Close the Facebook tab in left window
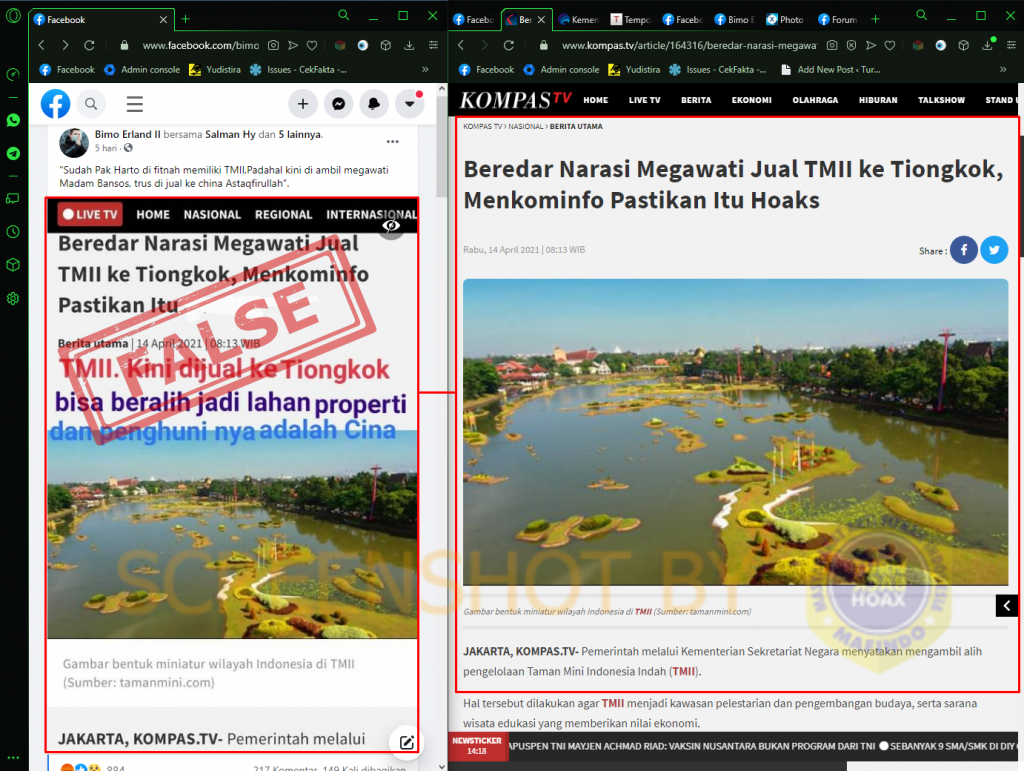Image resolution: width=1024 pixels, height=771 pixels. pos(163,20)
